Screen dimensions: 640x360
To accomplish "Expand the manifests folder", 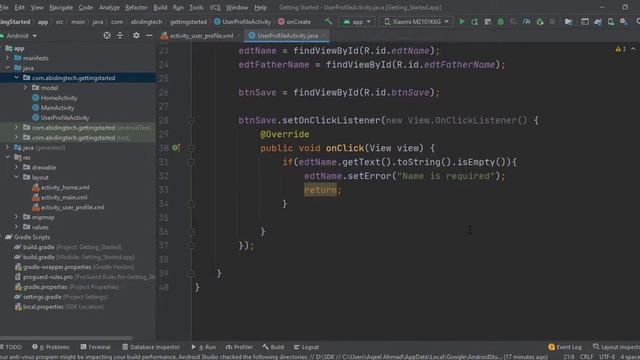I will tap(7, 58).
